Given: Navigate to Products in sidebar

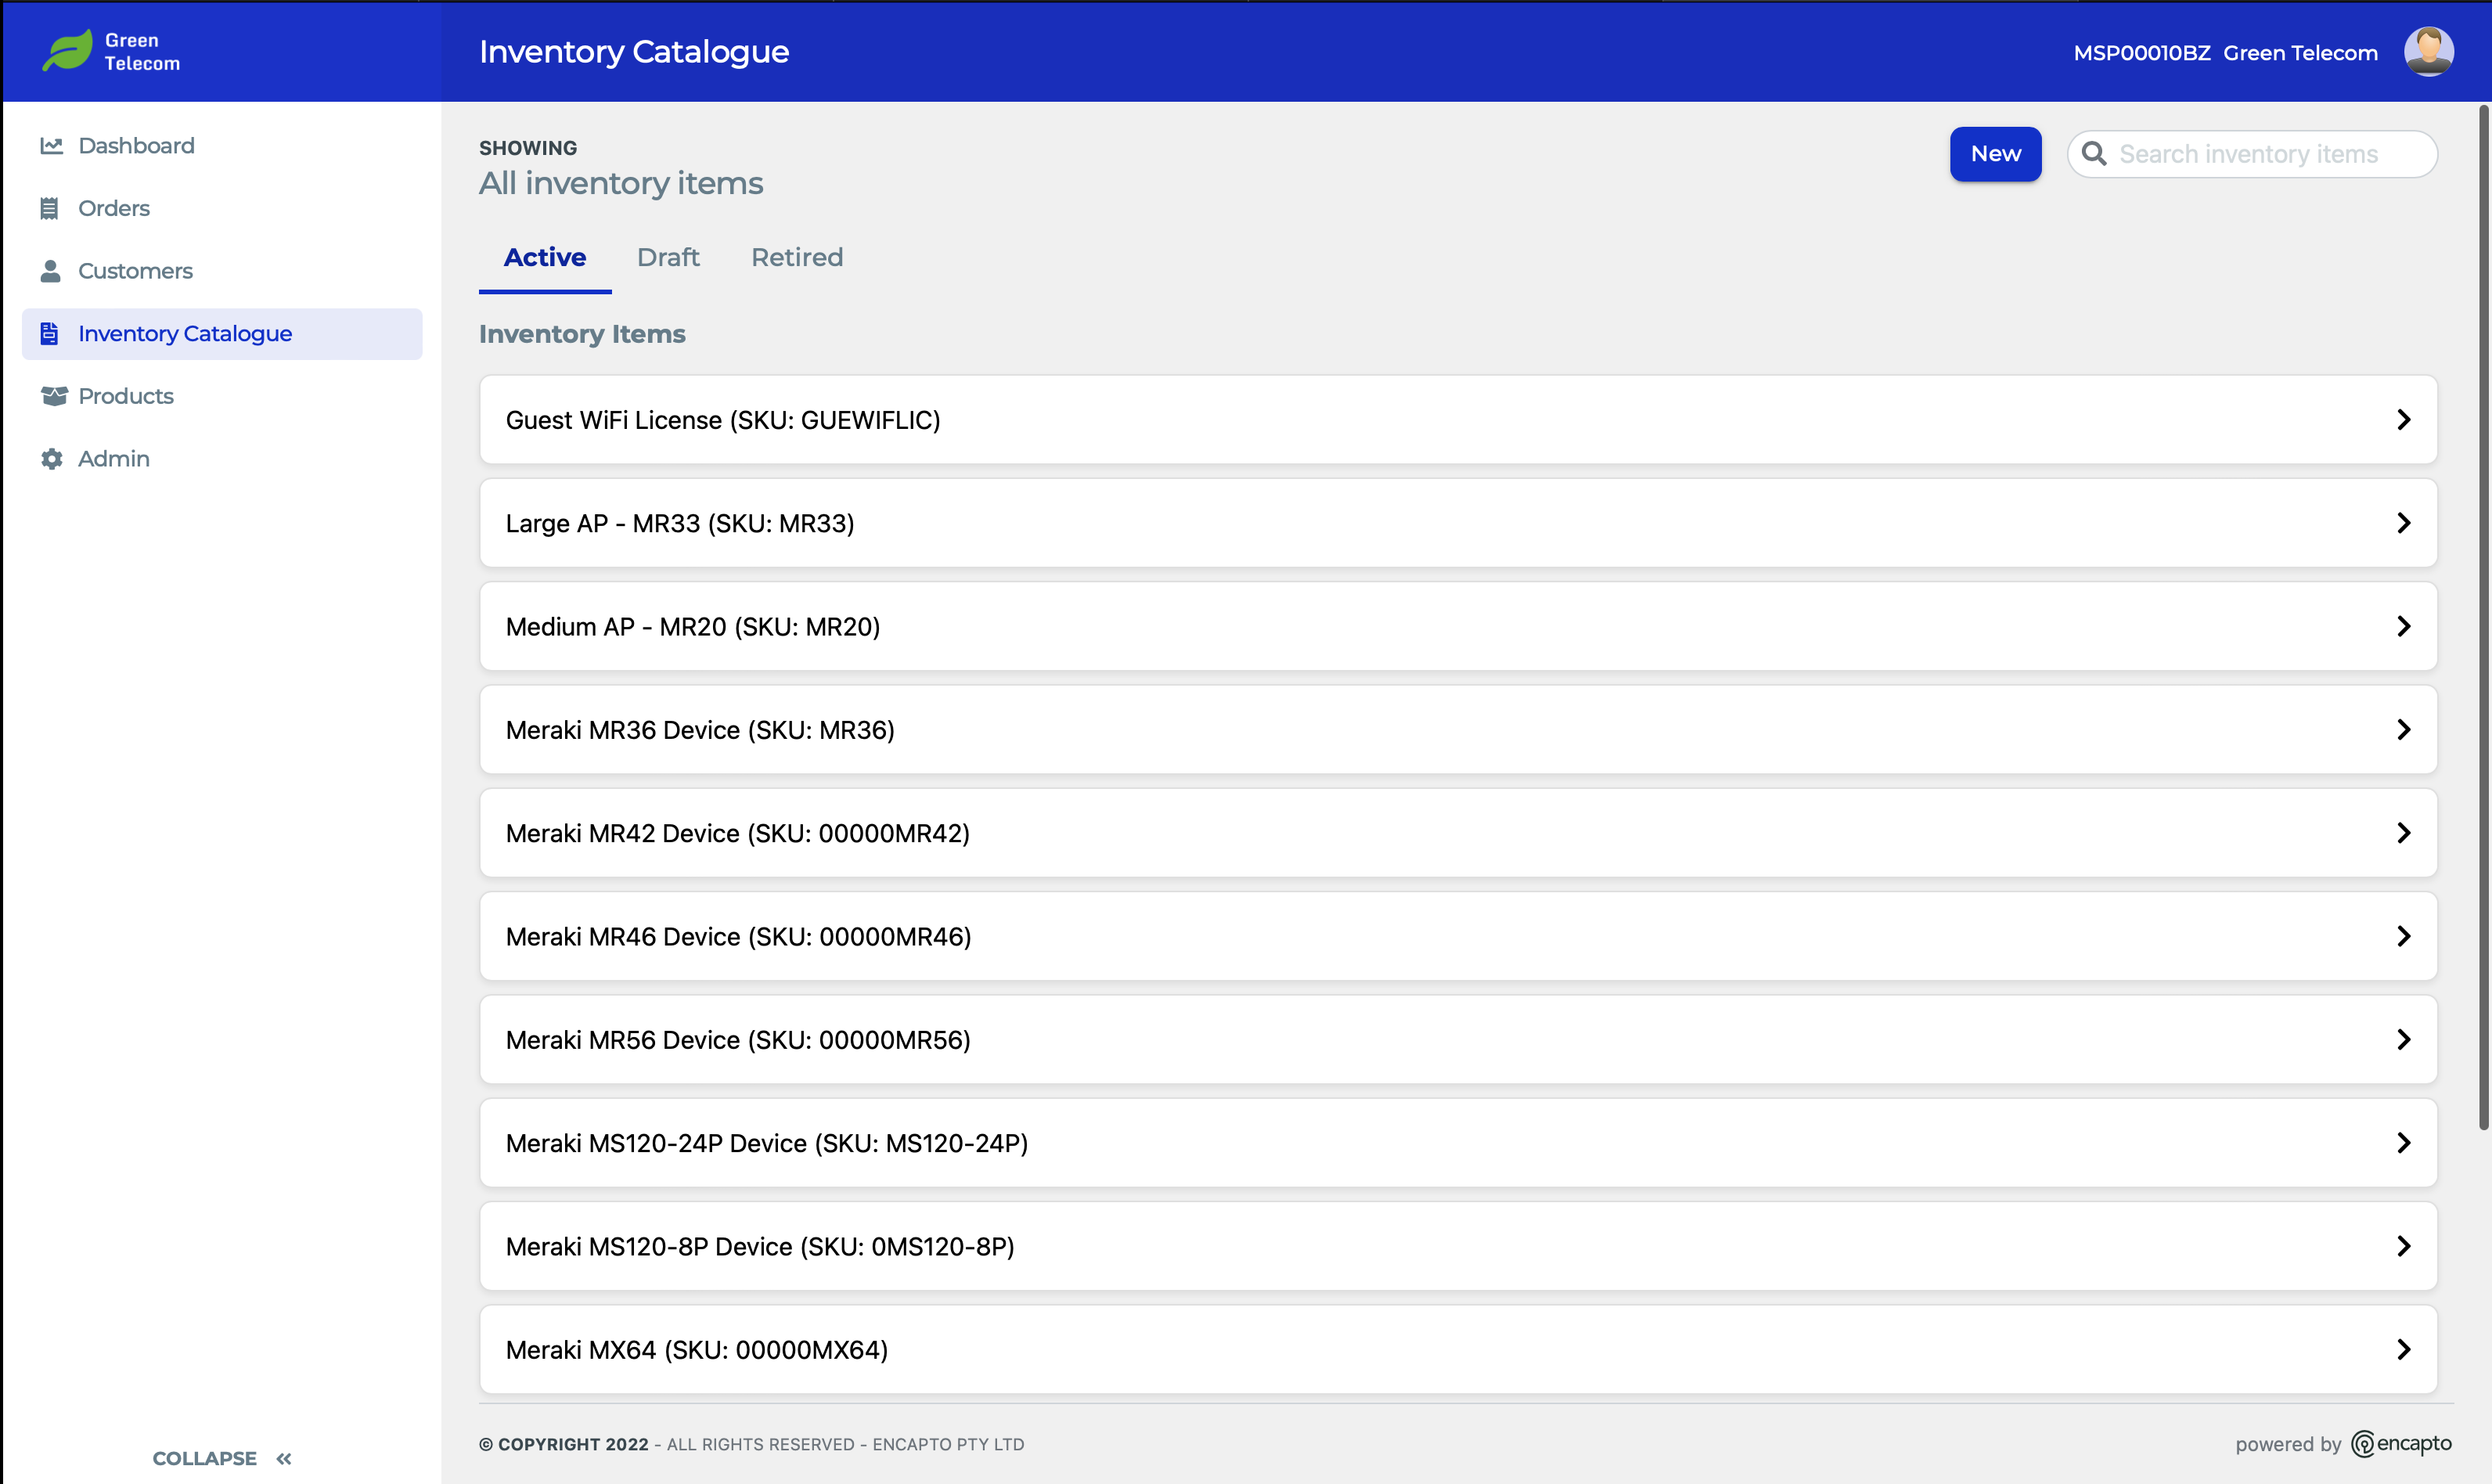Looking at the screenshot, I should pyautogui.click(x=222, y=396).
